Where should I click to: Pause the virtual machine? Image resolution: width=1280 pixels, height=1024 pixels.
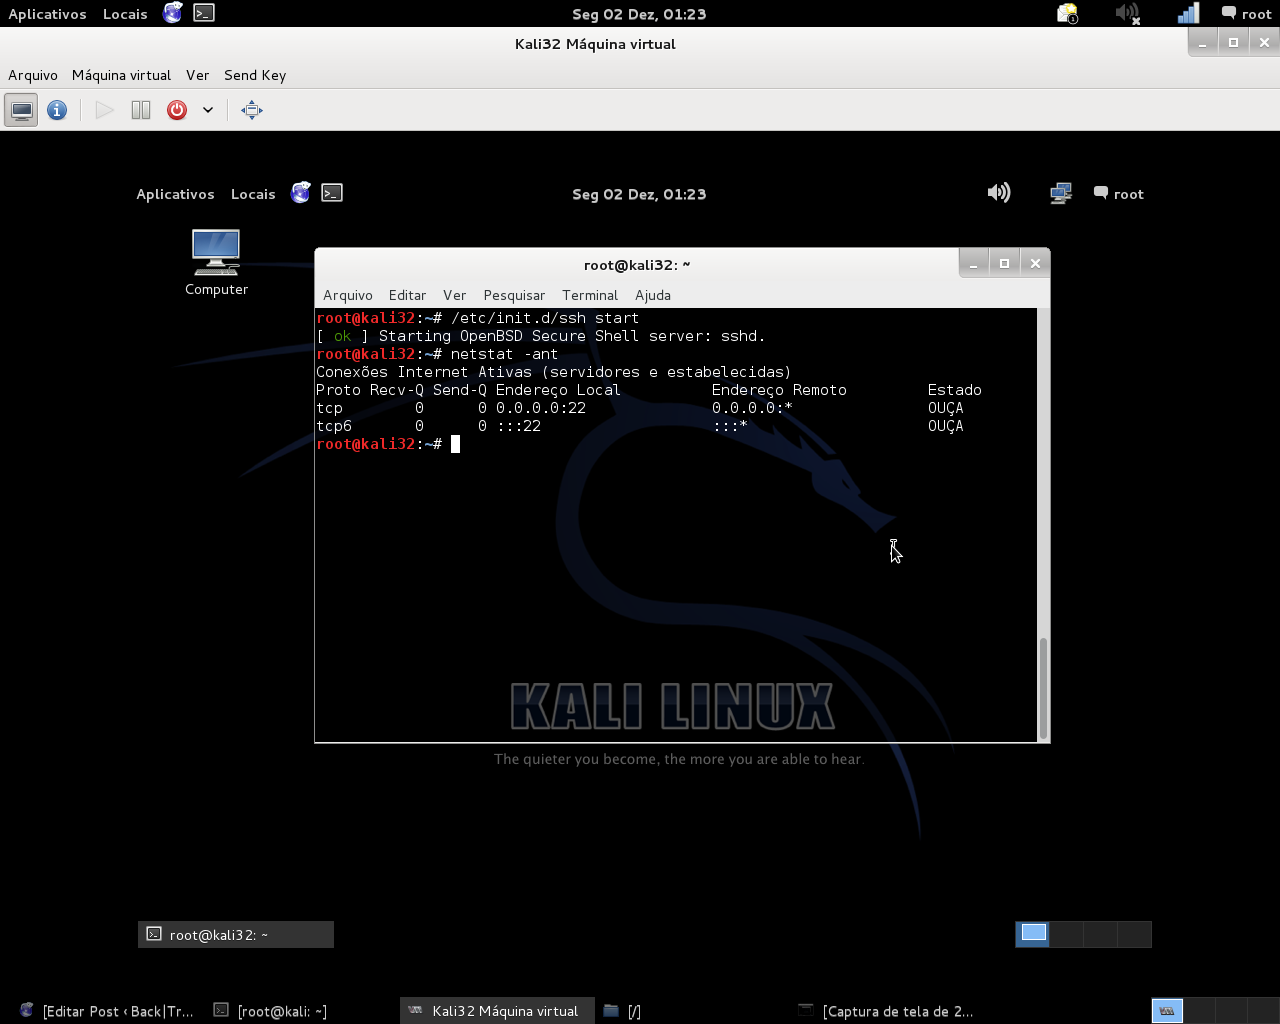coord(141,110)
